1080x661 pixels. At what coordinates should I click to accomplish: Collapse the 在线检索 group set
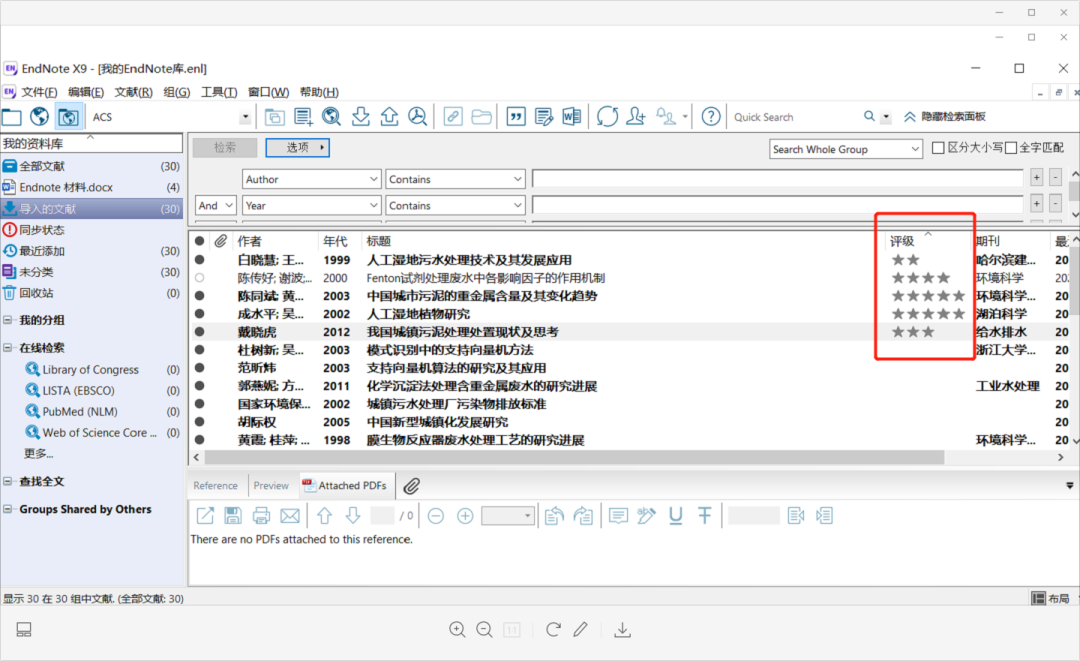tap(8, 348)
